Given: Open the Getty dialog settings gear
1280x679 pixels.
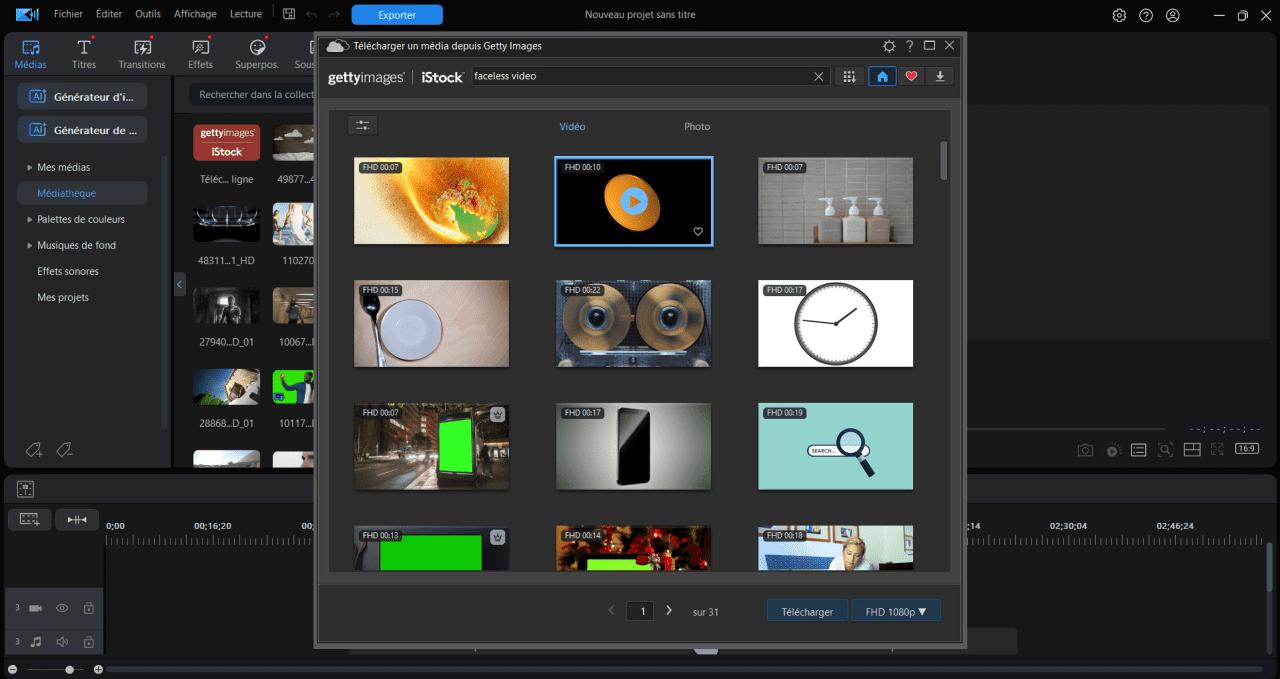Looking at the screenshot, I should point(889,46).
